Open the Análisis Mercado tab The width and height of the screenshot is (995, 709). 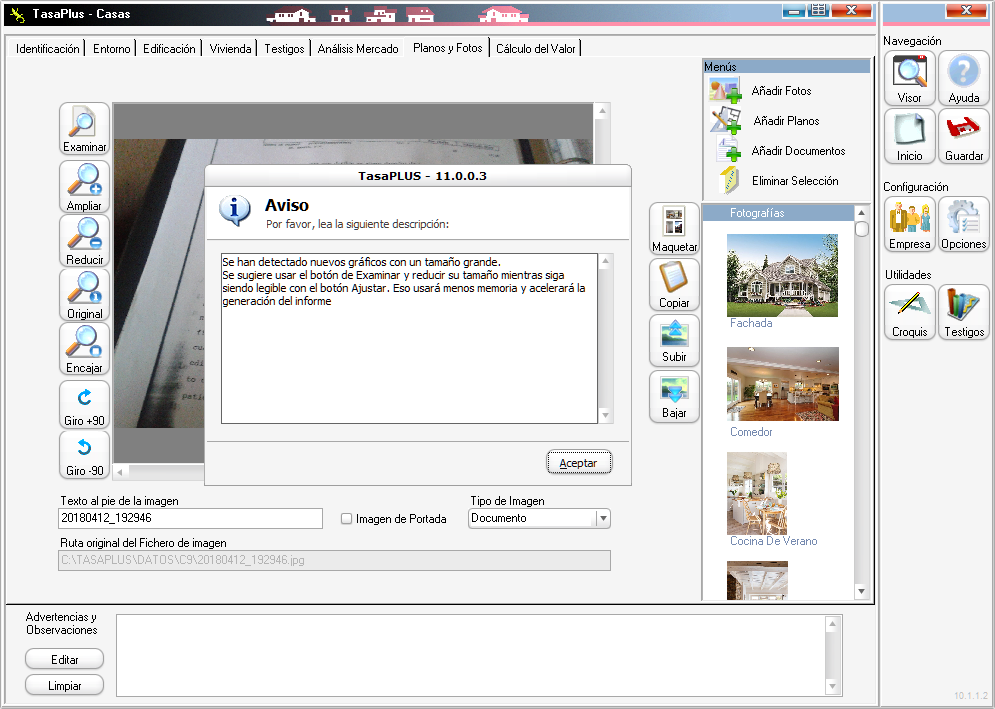click(357, 49)
